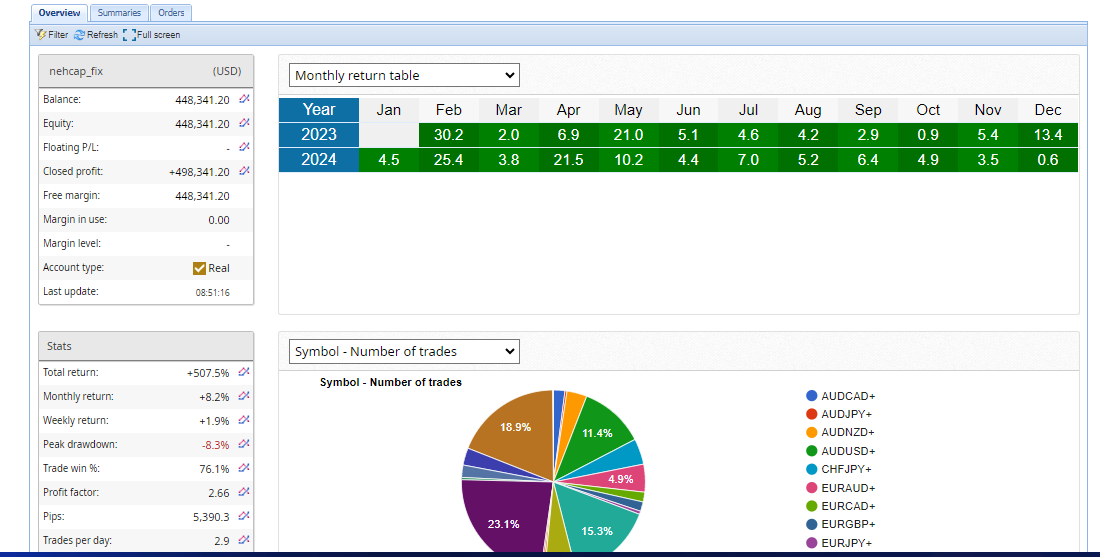Click the chart icon beside Equity

pyautogui.click(x=244, y=124)
